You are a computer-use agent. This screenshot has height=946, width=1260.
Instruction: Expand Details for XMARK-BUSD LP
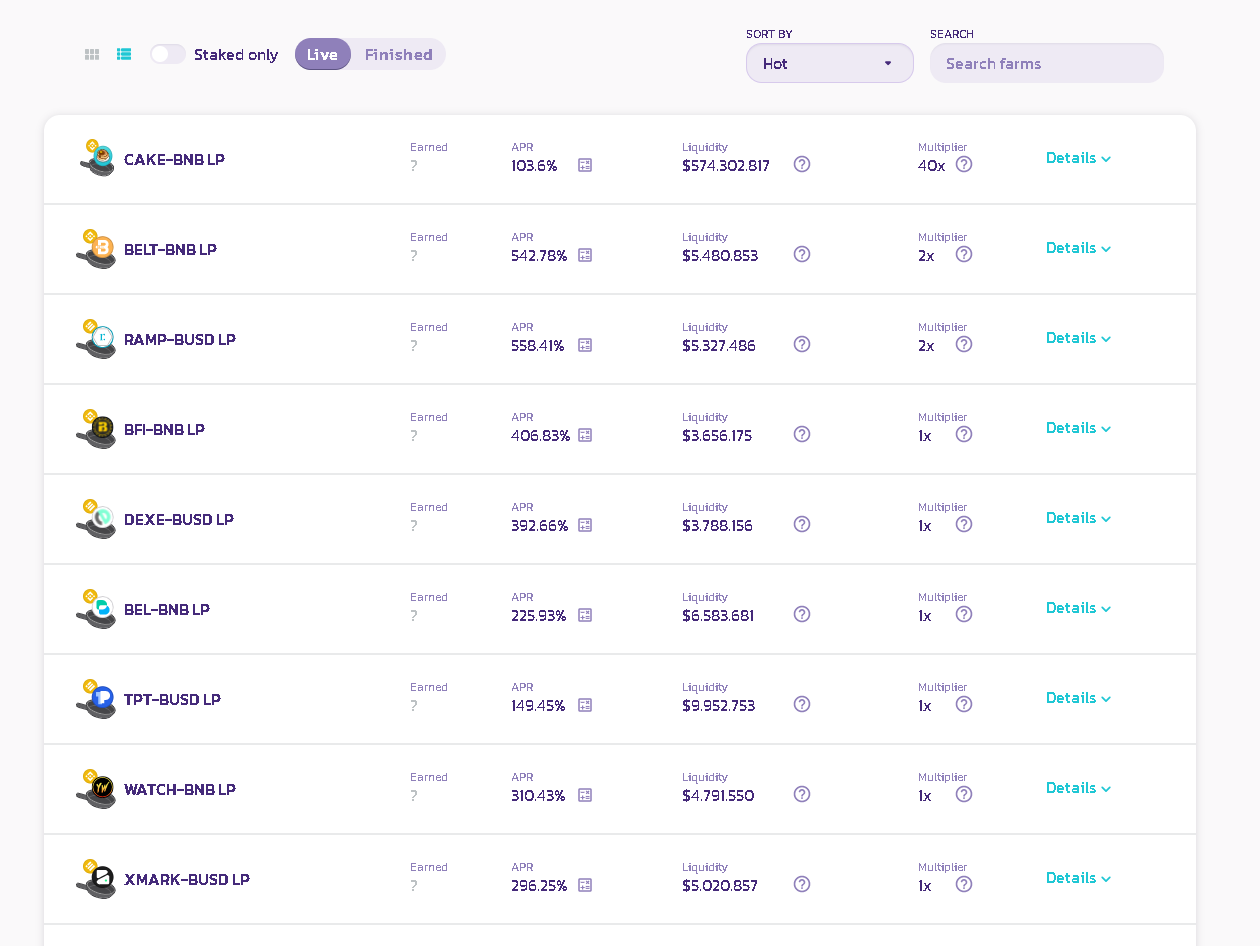click(1078, 878)
